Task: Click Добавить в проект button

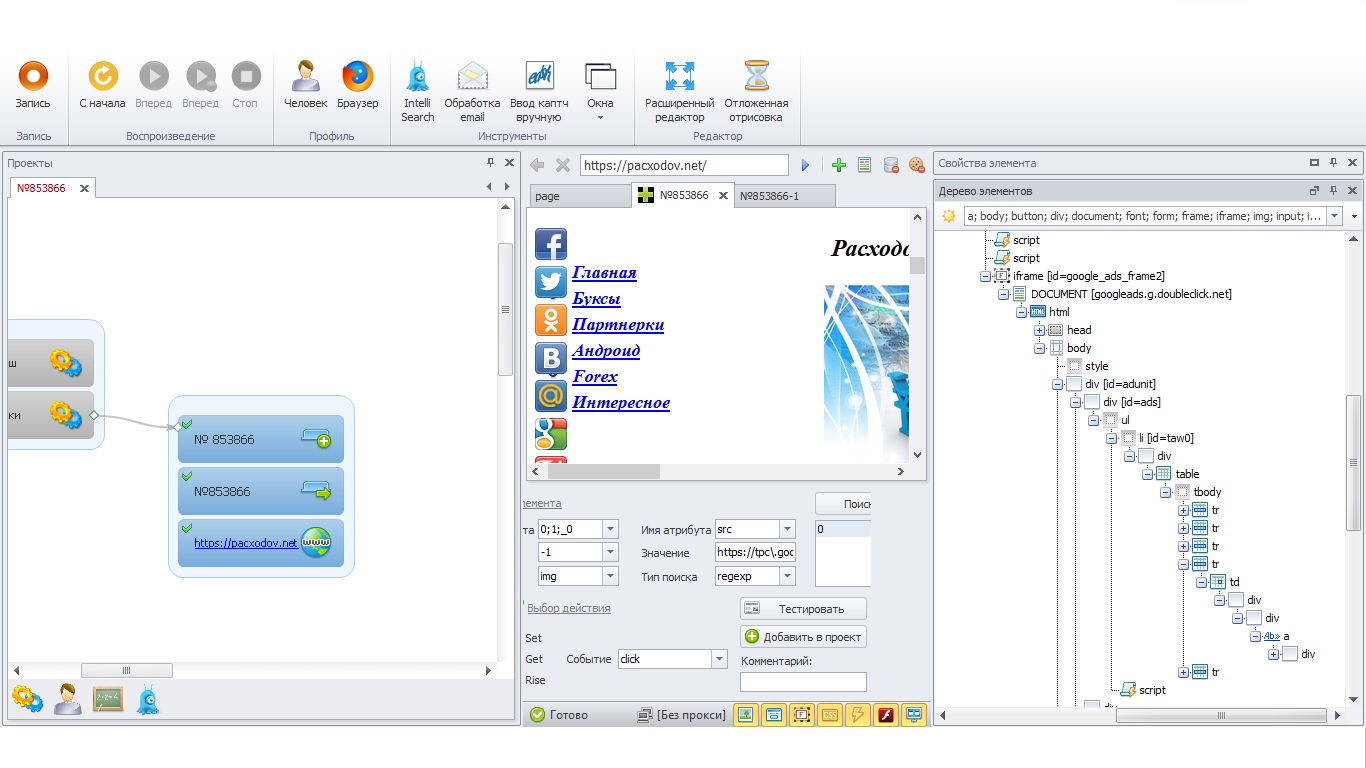Action: pyautogui.click(x=803, y=636)
